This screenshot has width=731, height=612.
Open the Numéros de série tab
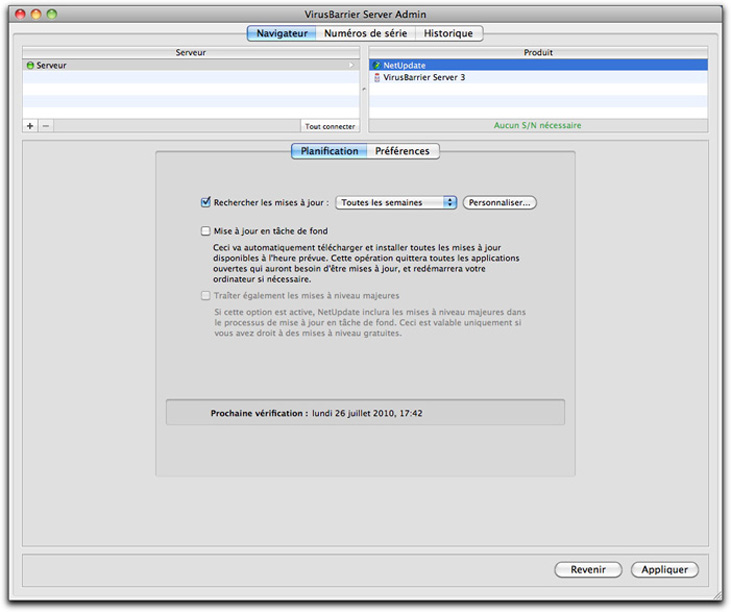(x=366, y=34)
